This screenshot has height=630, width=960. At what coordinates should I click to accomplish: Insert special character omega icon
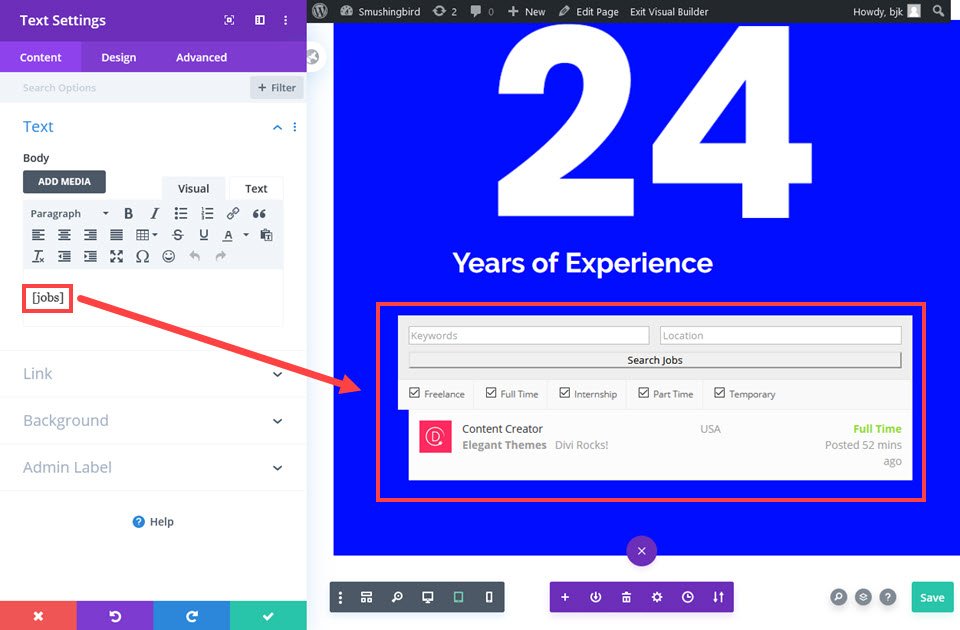(x=142, y=257)
